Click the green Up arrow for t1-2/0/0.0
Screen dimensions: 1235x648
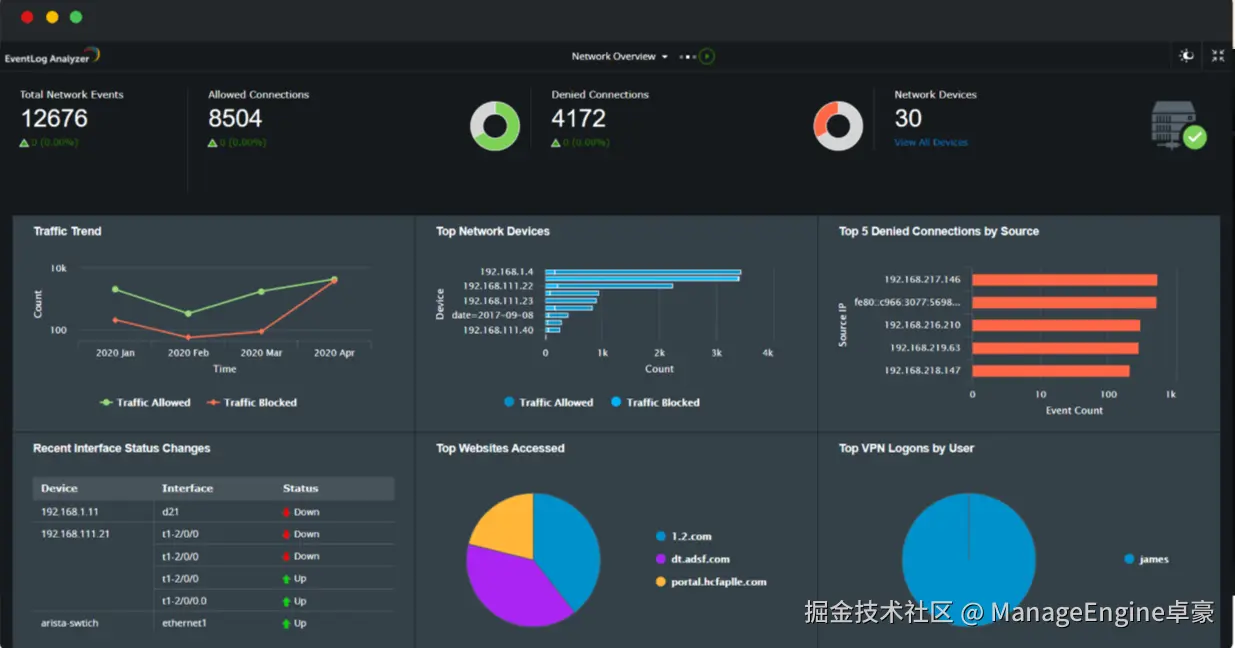286,601
